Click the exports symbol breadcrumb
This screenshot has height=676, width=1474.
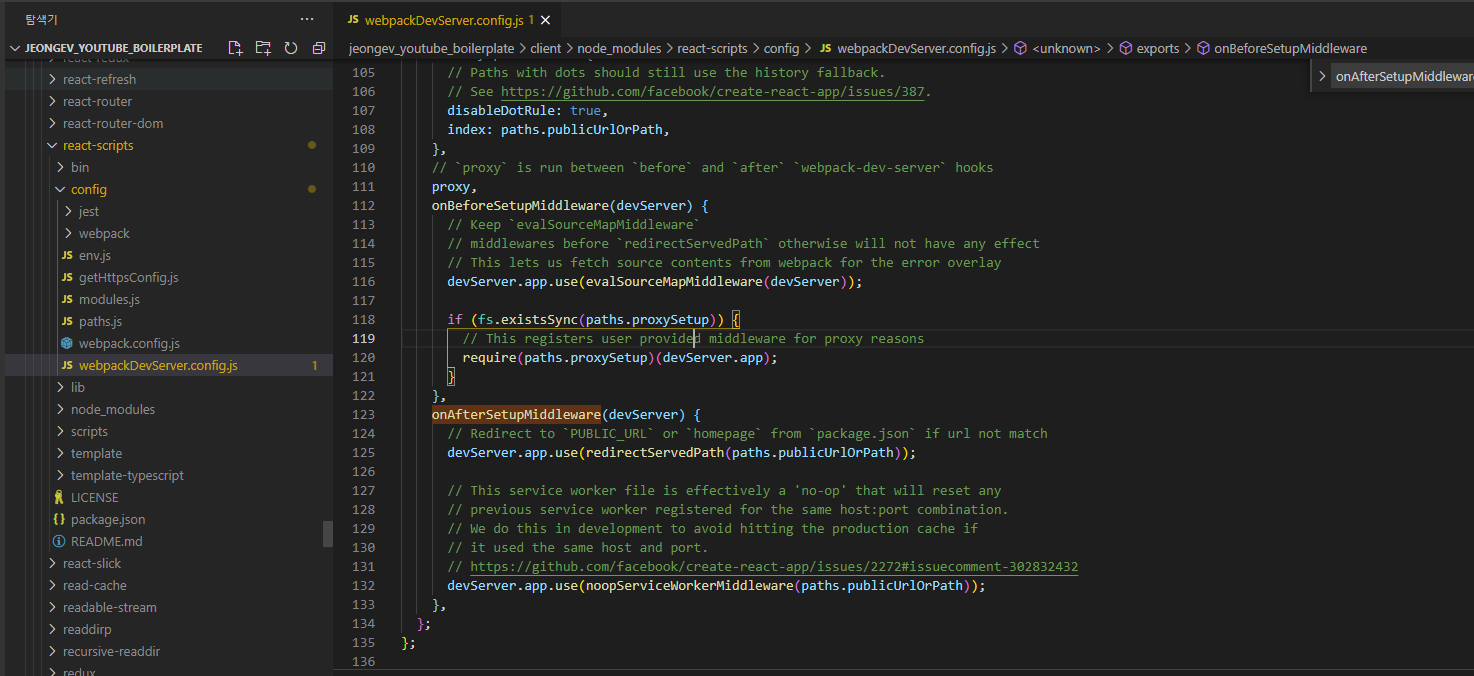pos(1148,48)
